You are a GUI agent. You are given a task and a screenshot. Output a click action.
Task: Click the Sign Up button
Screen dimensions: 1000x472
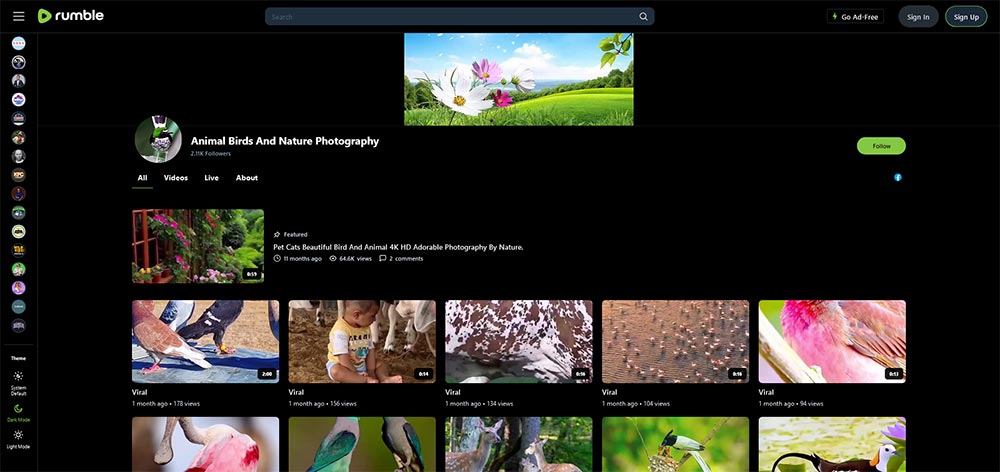[966, 17]
